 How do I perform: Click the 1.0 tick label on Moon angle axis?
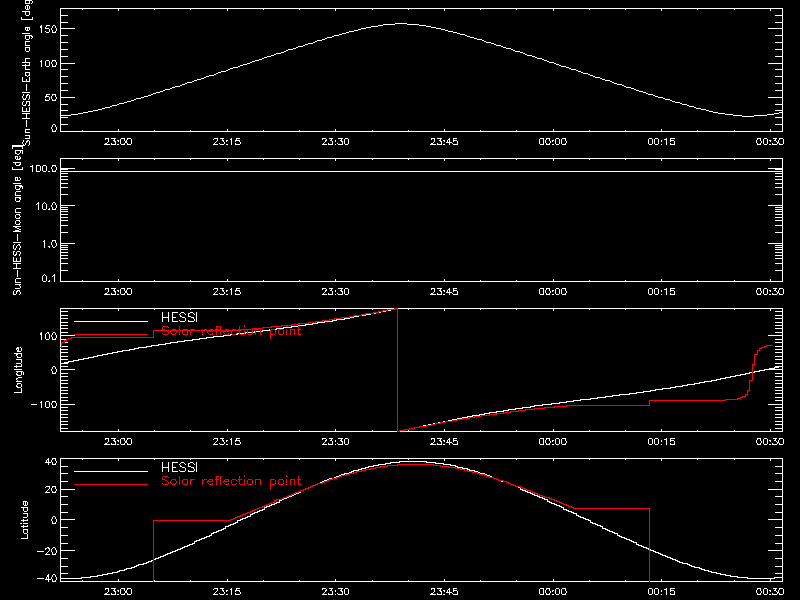(x=49, y=244)
